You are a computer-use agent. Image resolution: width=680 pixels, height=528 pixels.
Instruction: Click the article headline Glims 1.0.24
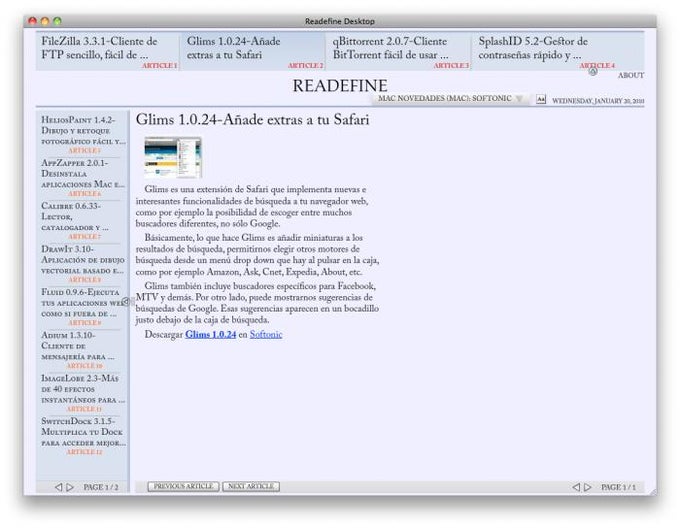pyautogui.click(x=252, y=120)
